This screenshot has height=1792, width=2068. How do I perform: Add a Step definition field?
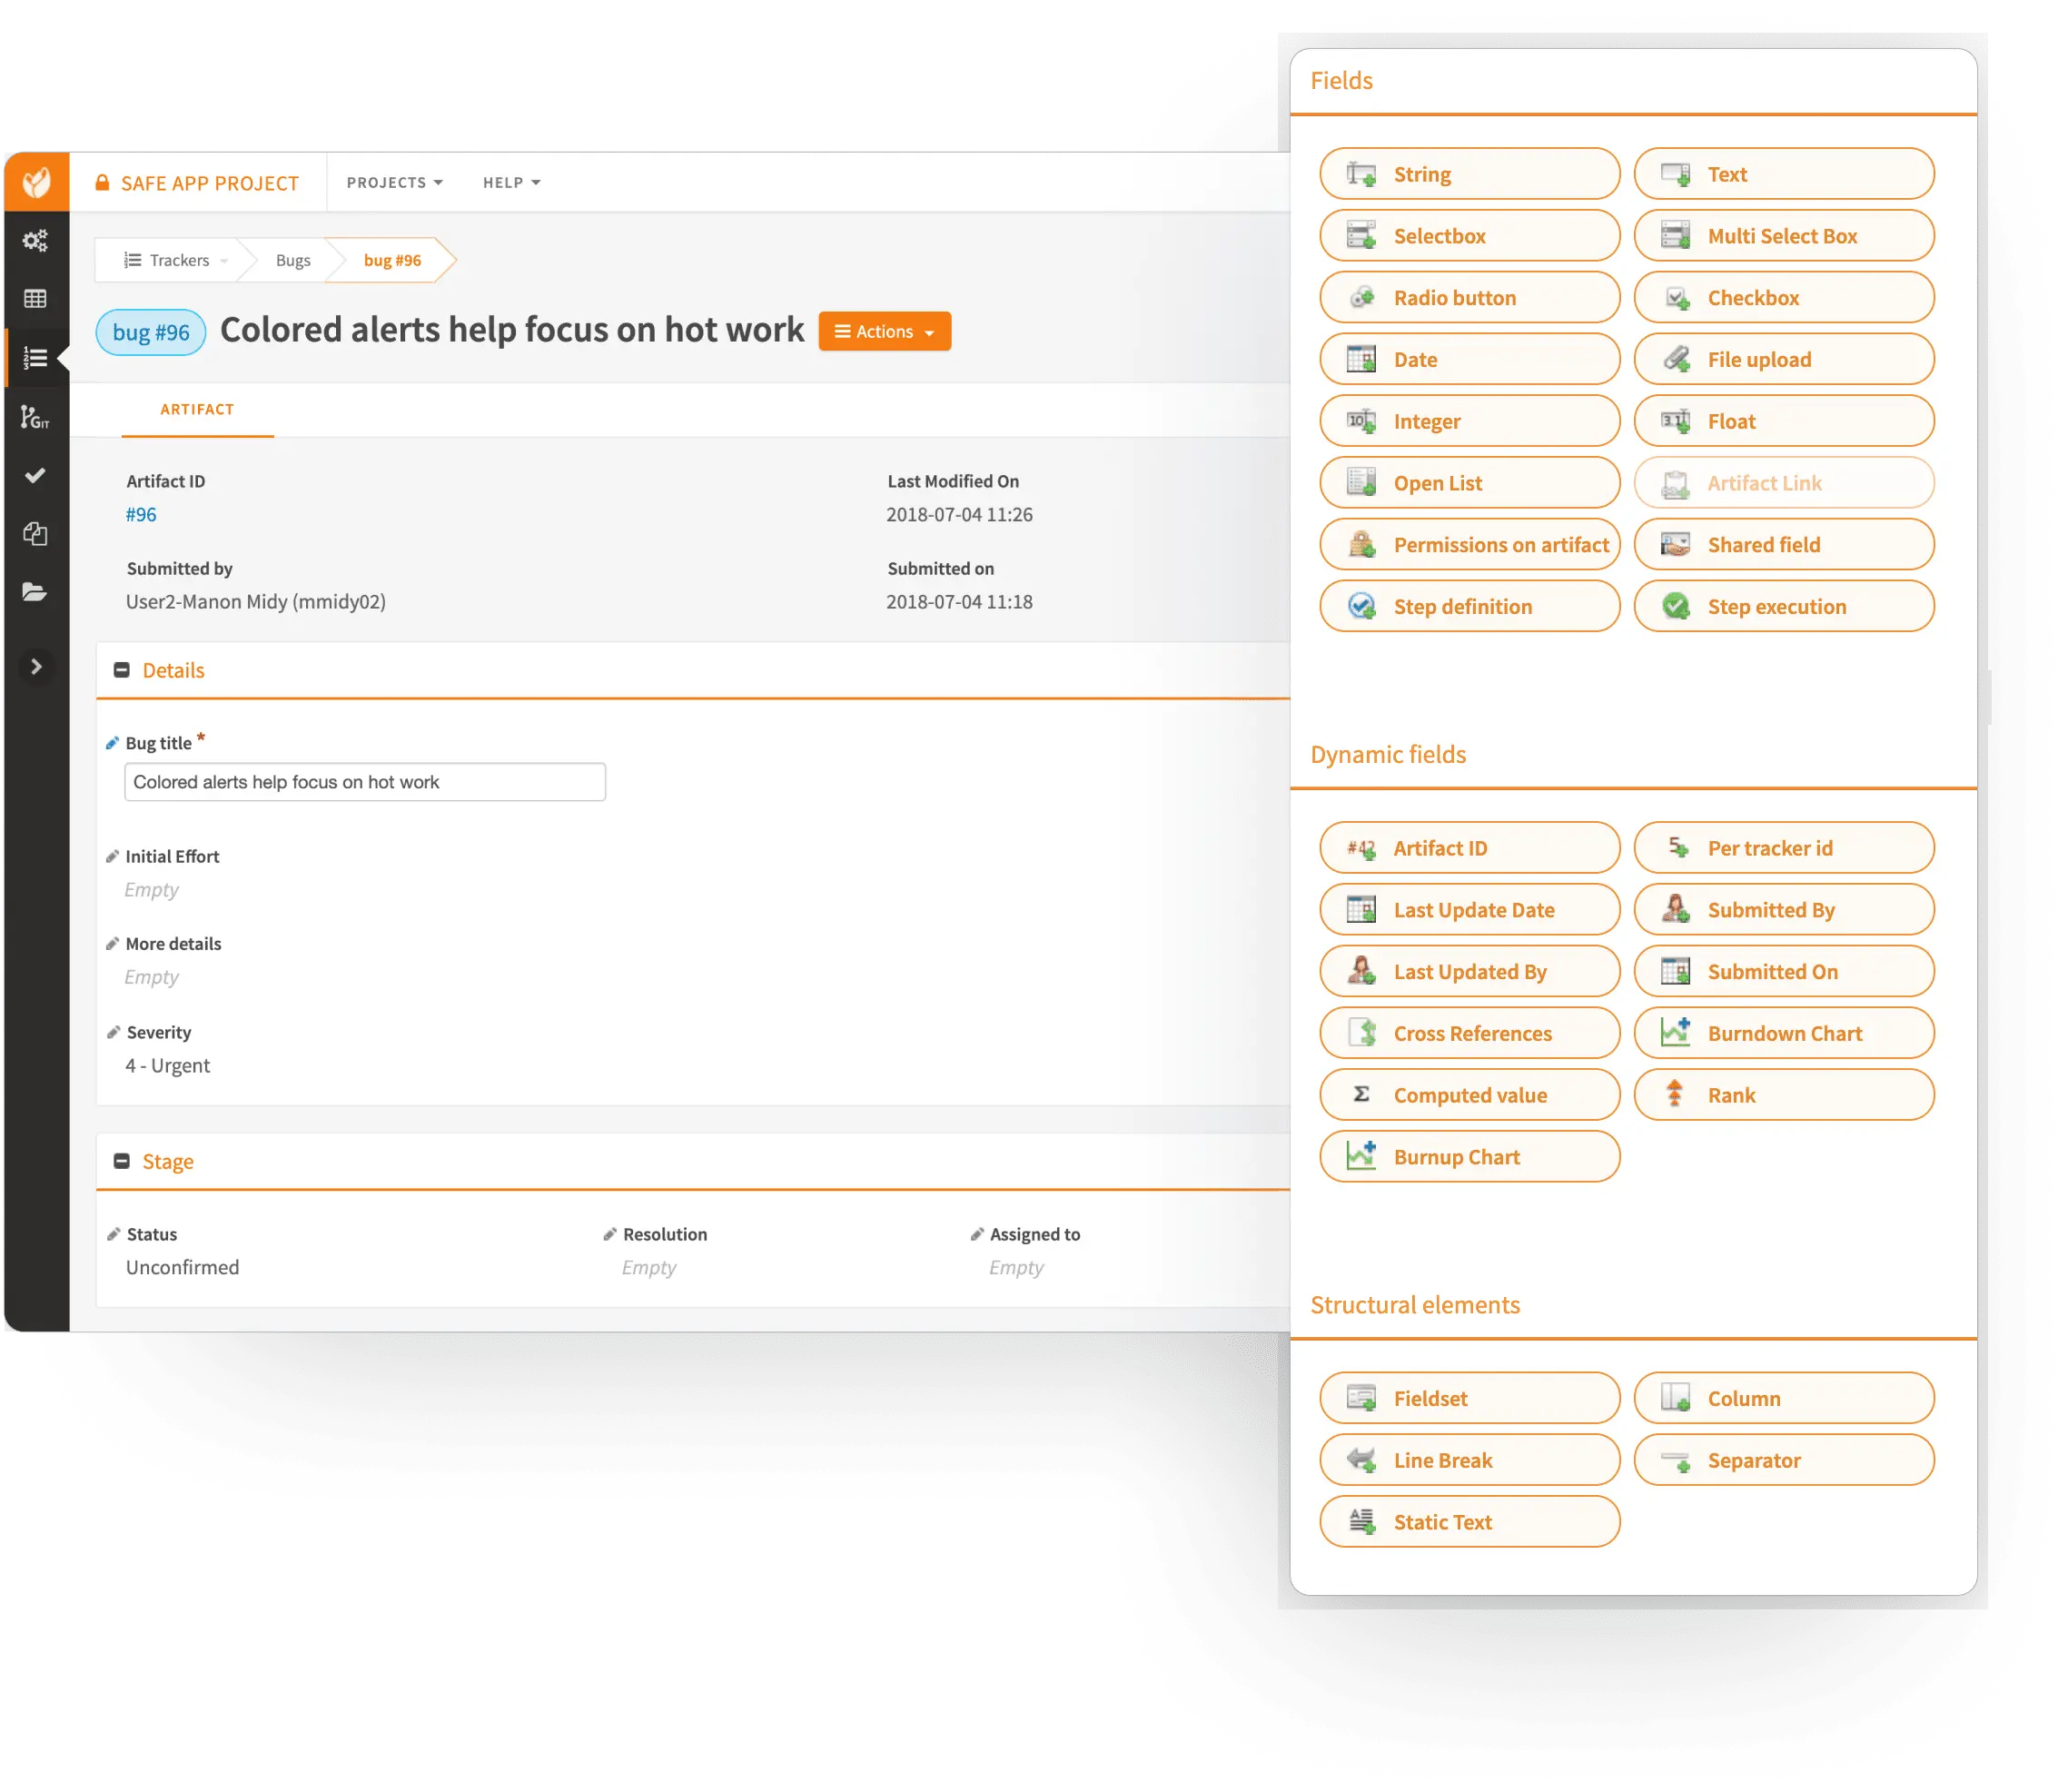[1470, 607]
